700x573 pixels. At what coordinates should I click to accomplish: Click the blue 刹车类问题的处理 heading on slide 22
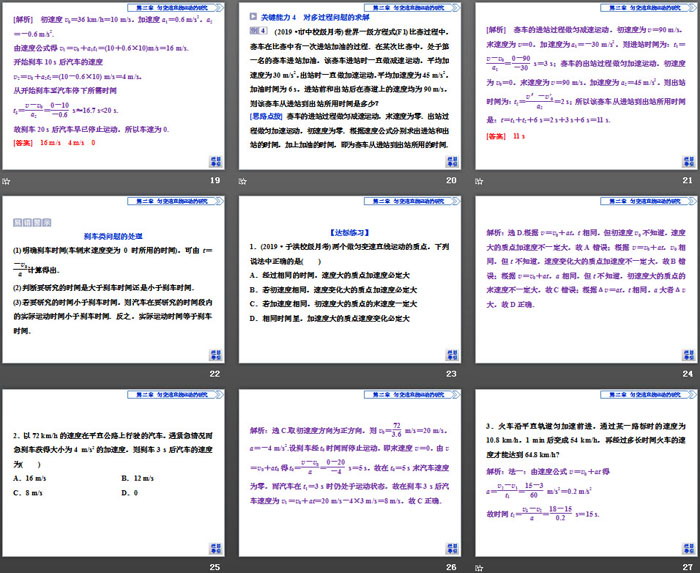click(113, 237)
